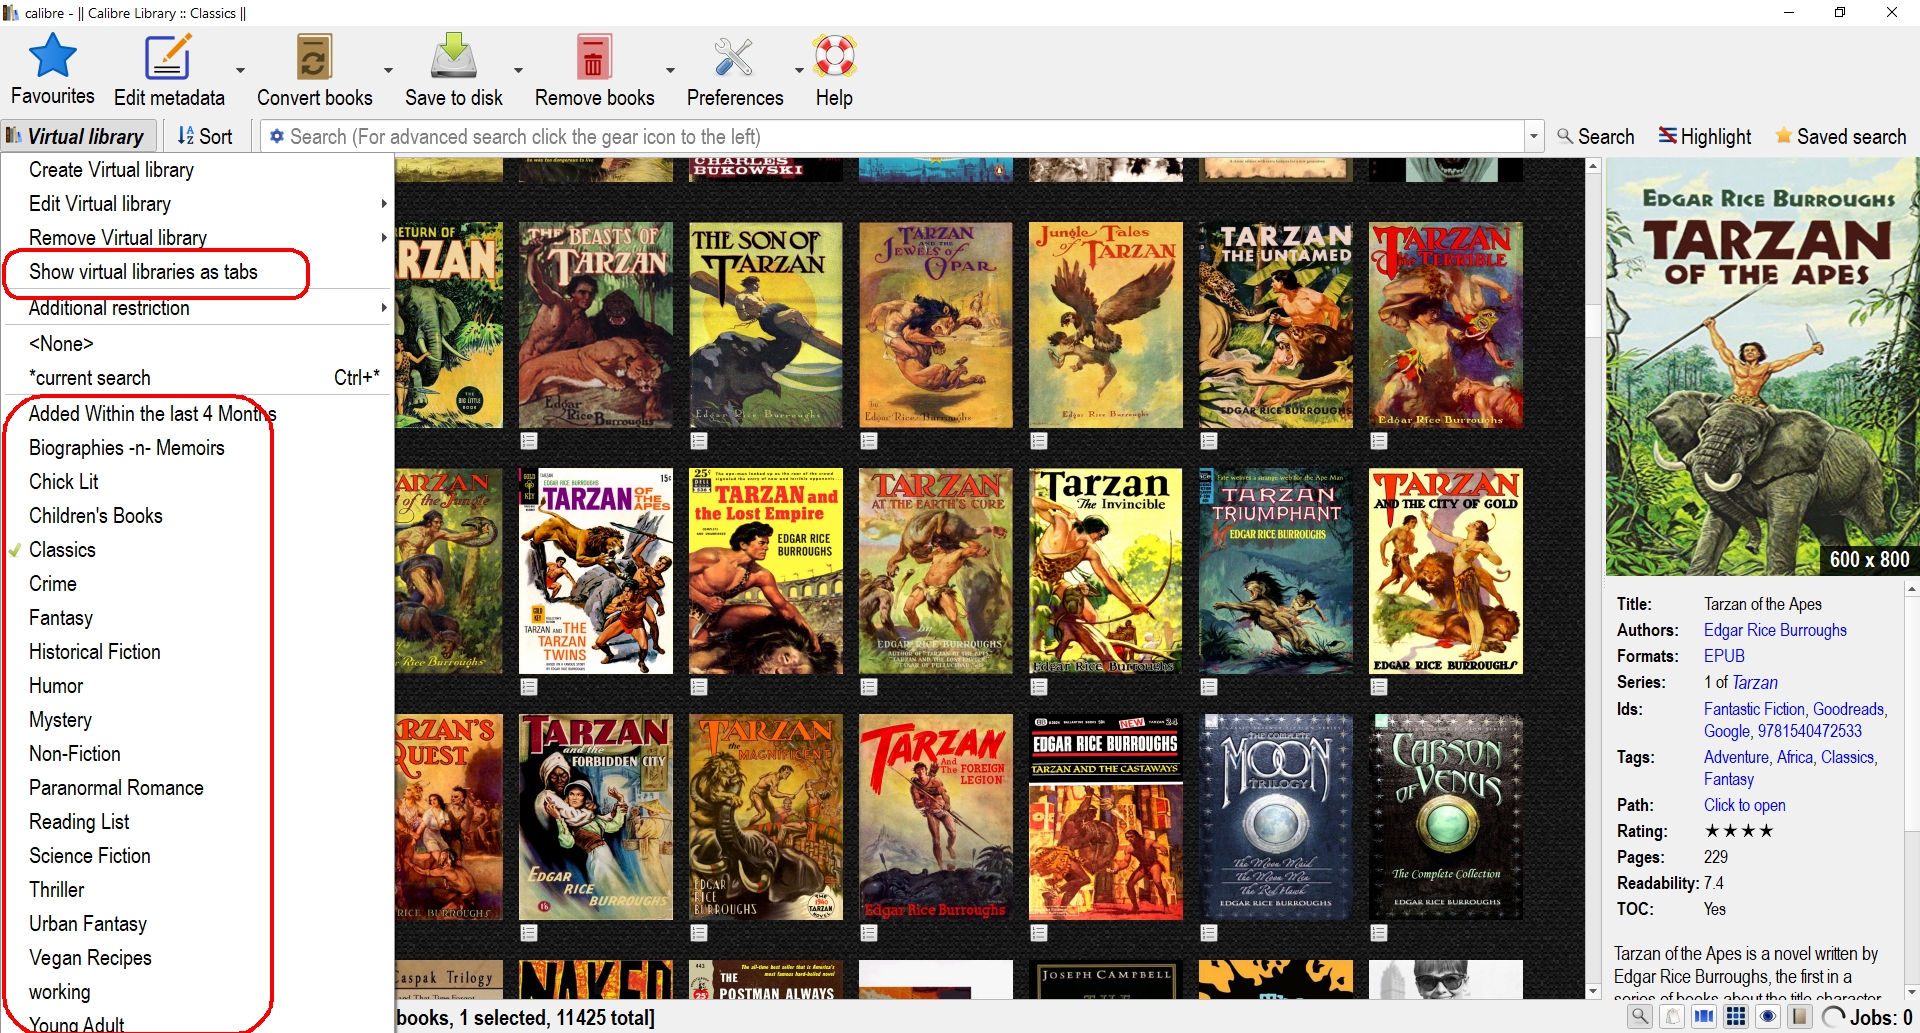Click the Jobs spinner indicator
The image size is (1920, 1033).
(x=1833, y=1017)
